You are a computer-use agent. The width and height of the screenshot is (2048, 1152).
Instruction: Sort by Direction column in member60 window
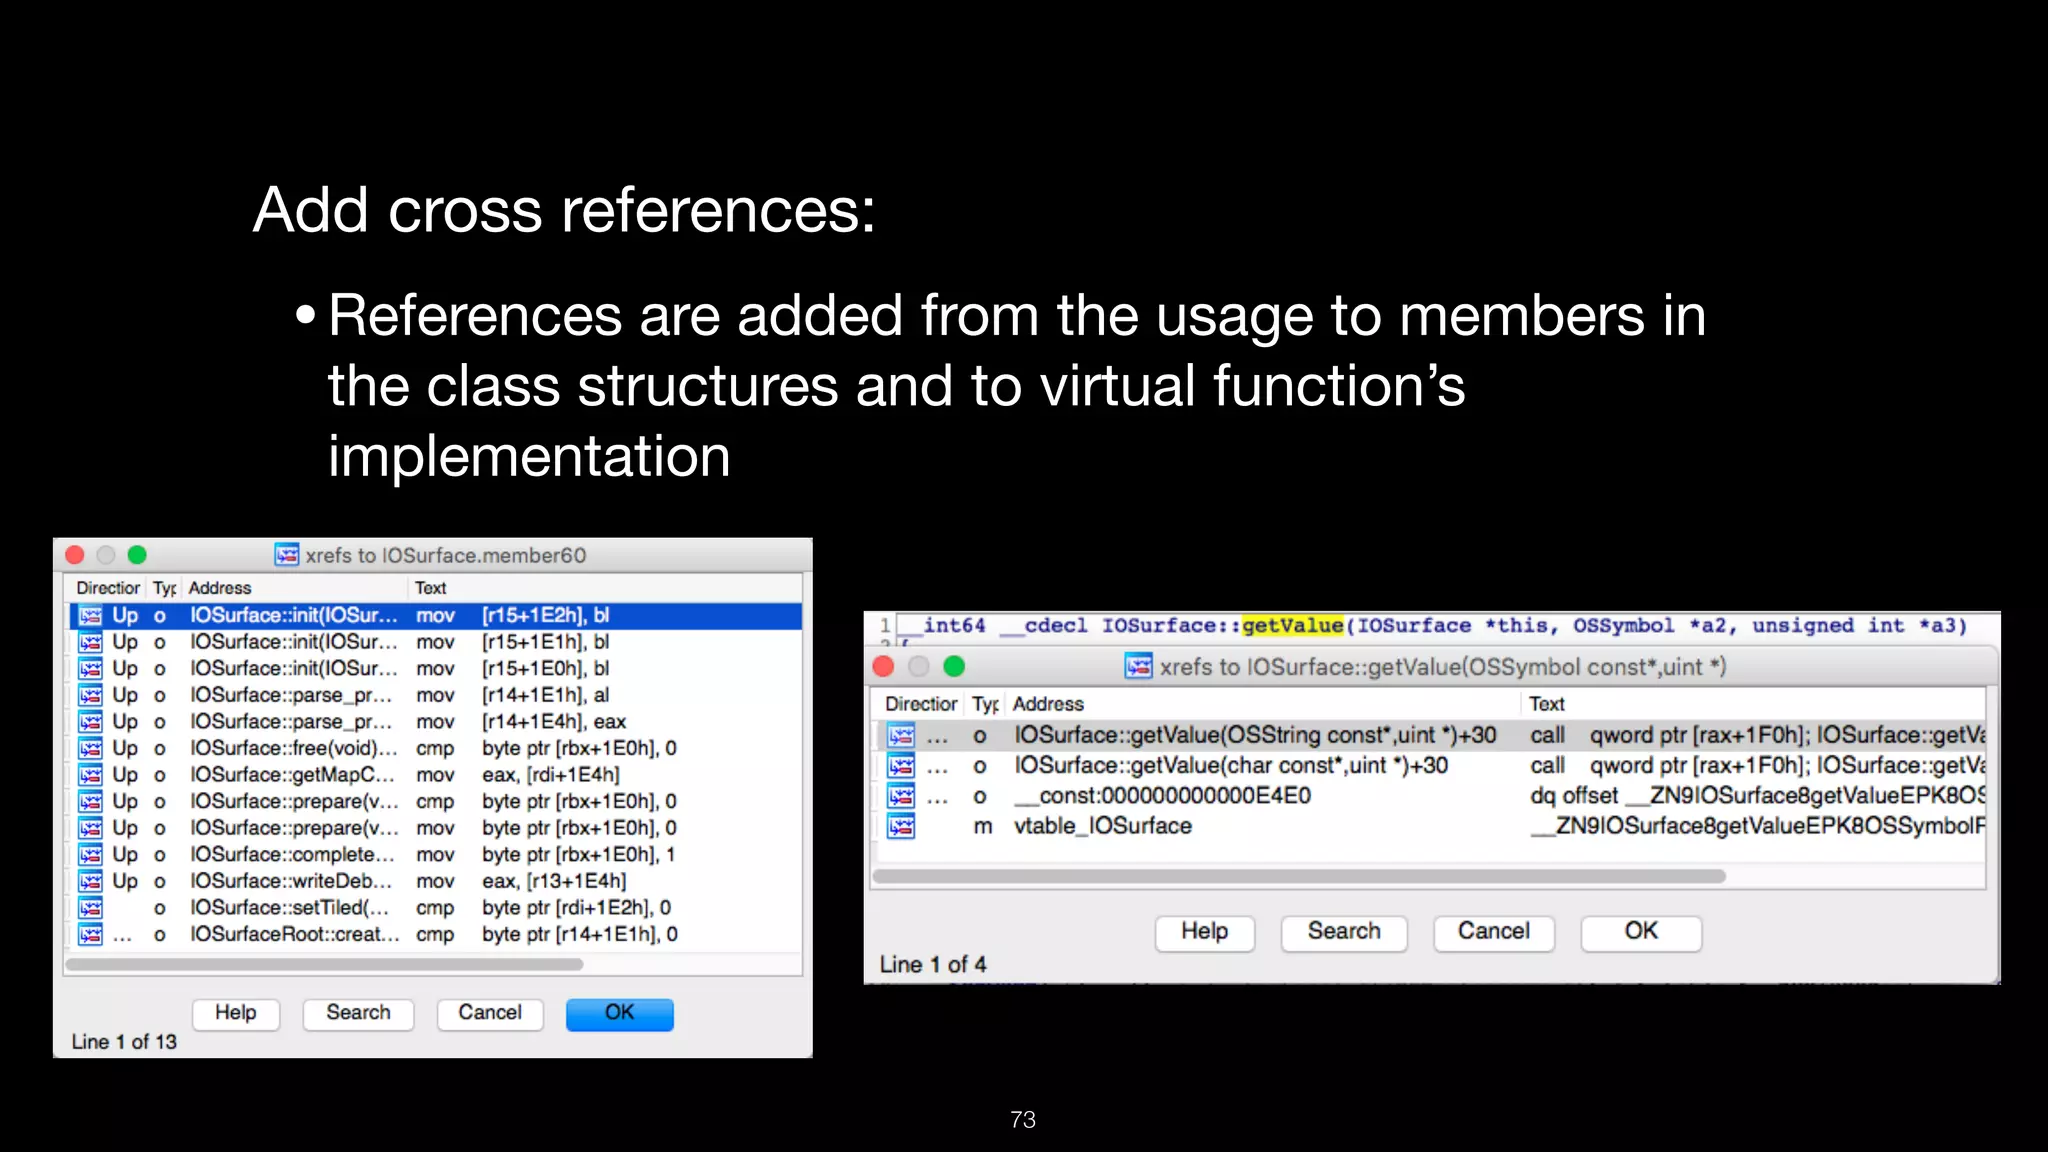pyautogui.click(x=108, y=588)
